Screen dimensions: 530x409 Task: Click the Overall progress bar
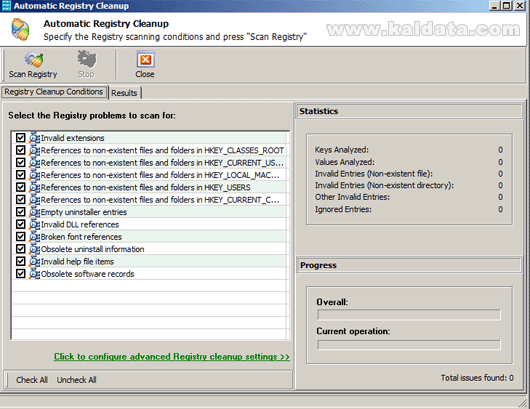coord(409,315)
